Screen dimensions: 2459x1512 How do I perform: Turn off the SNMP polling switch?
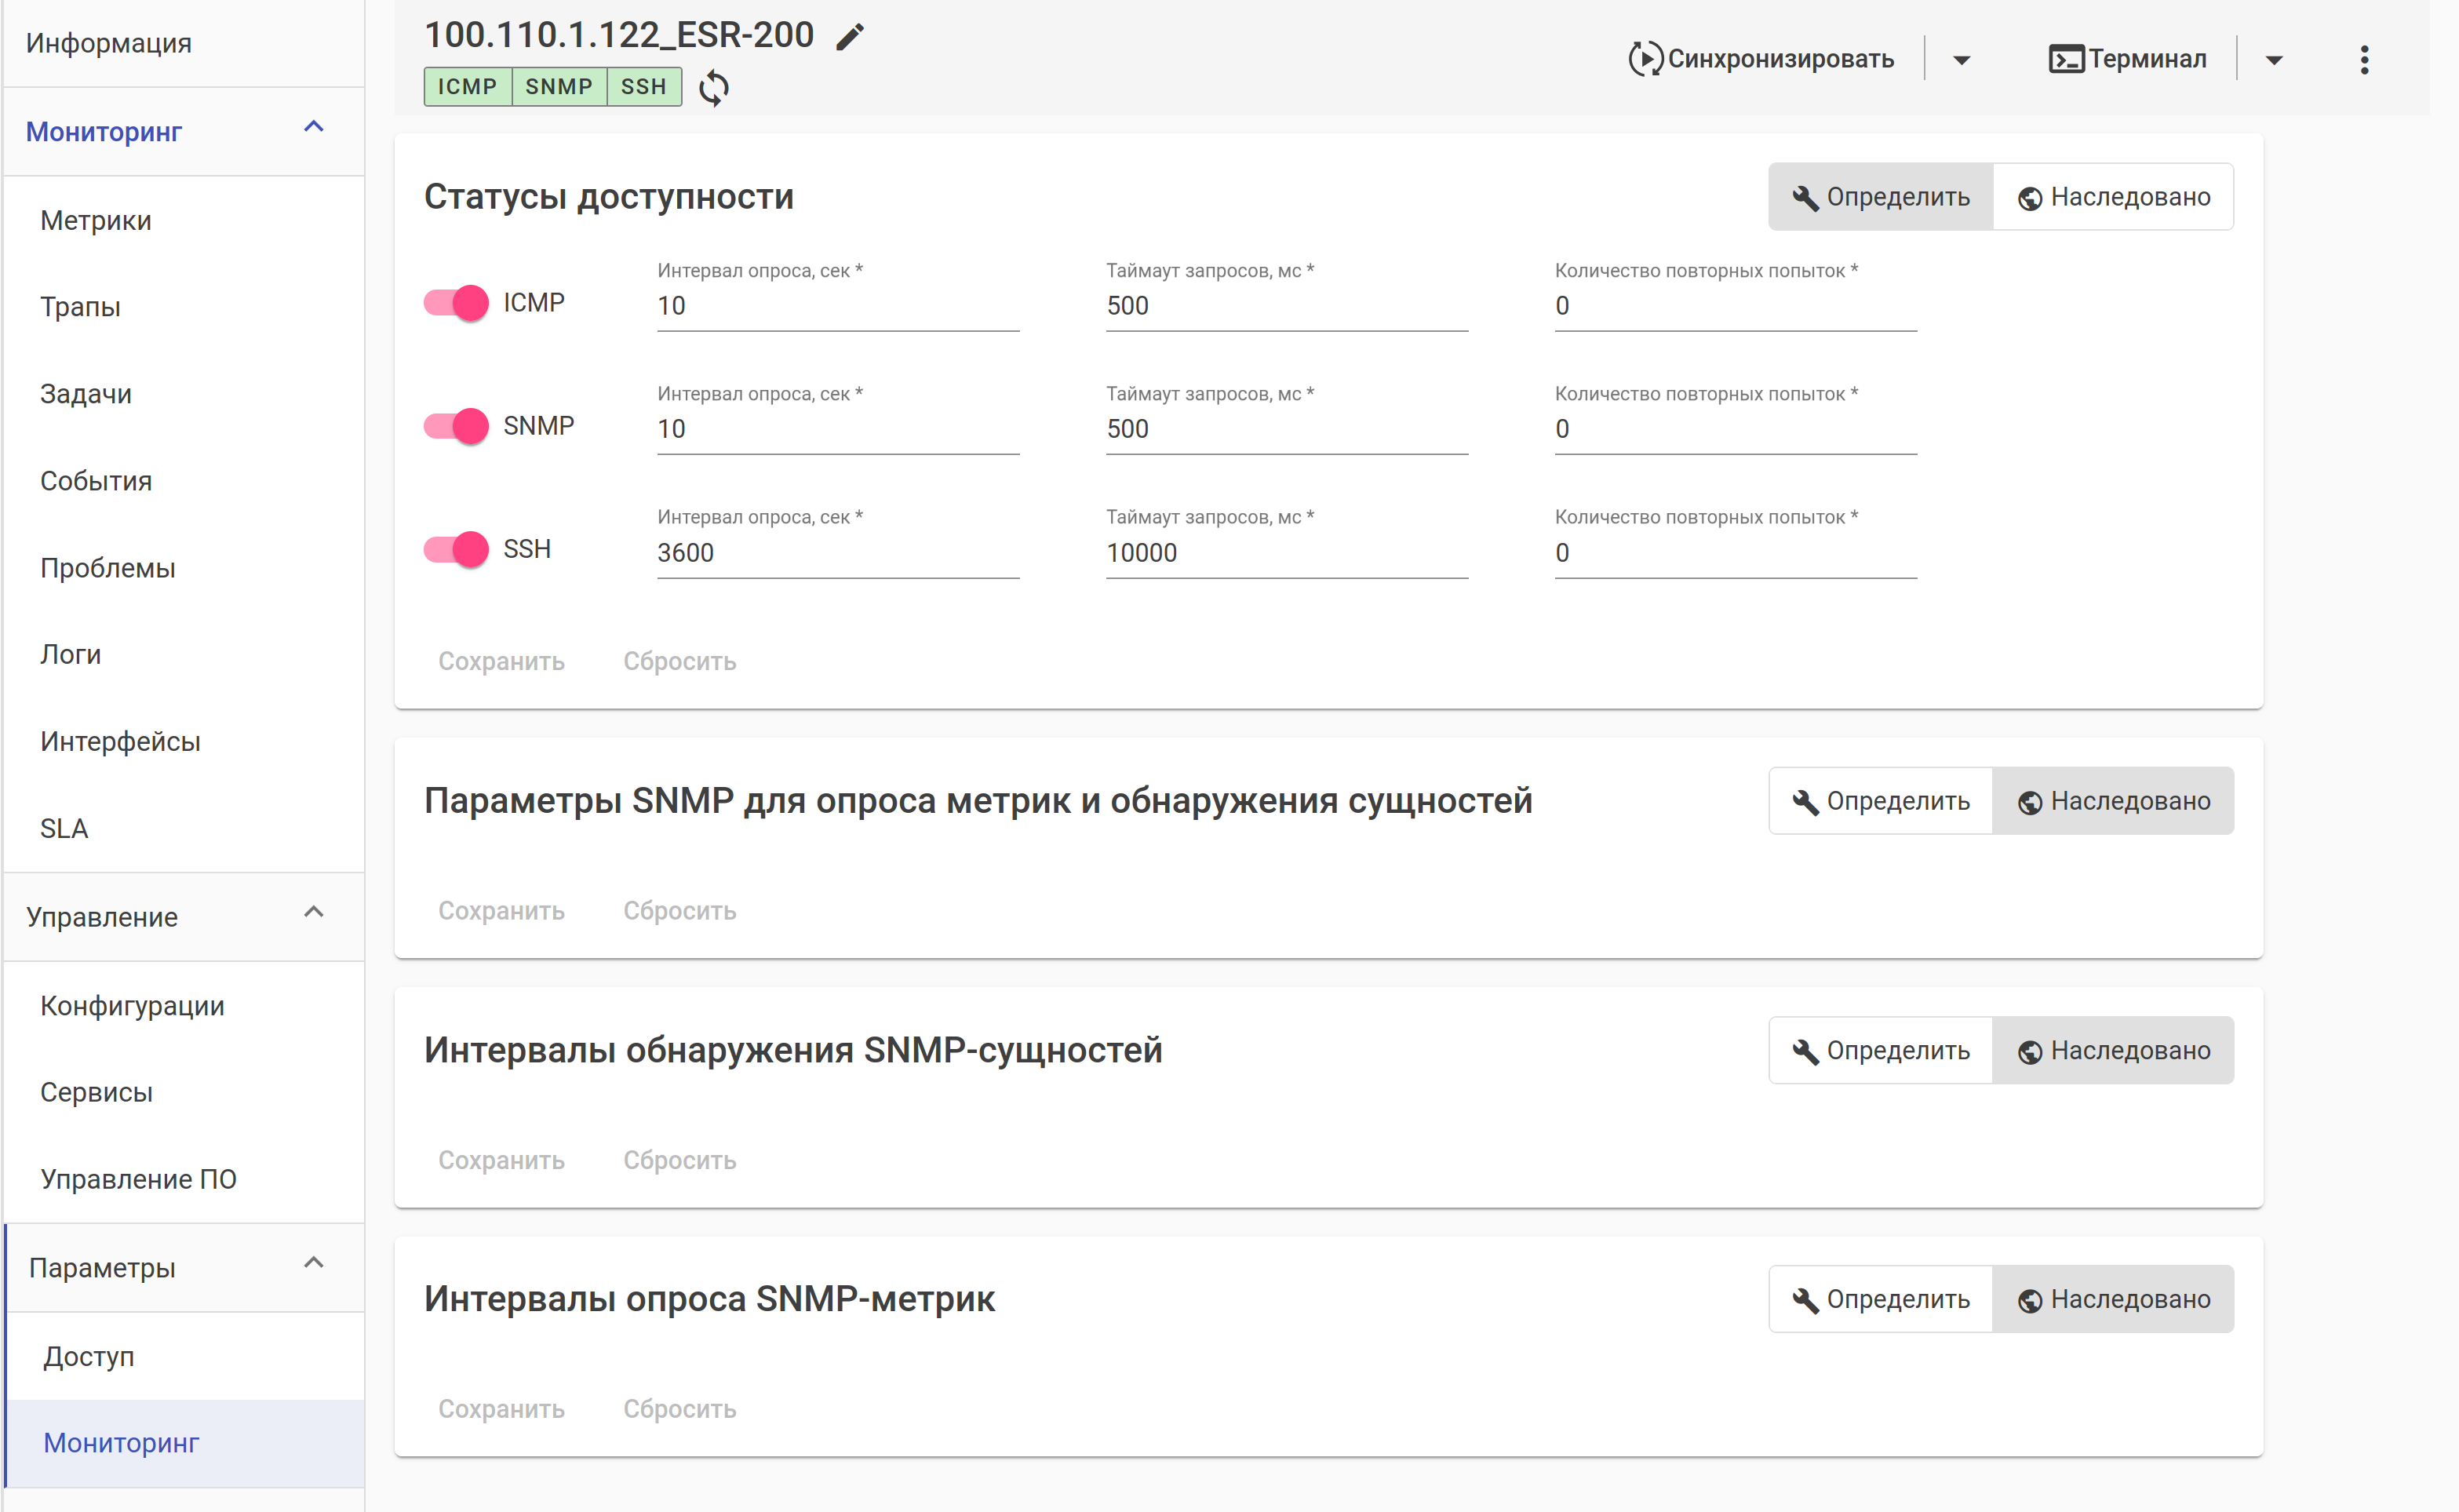pyautogui.click(x=456, y=426)
